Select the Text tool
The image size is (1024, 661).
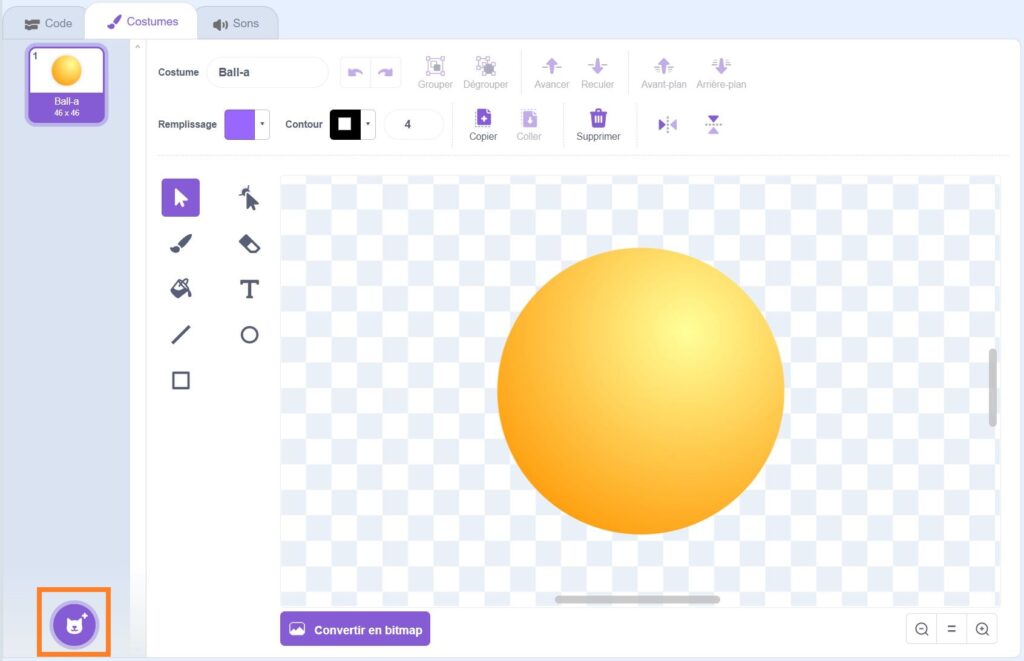point(249,289)
